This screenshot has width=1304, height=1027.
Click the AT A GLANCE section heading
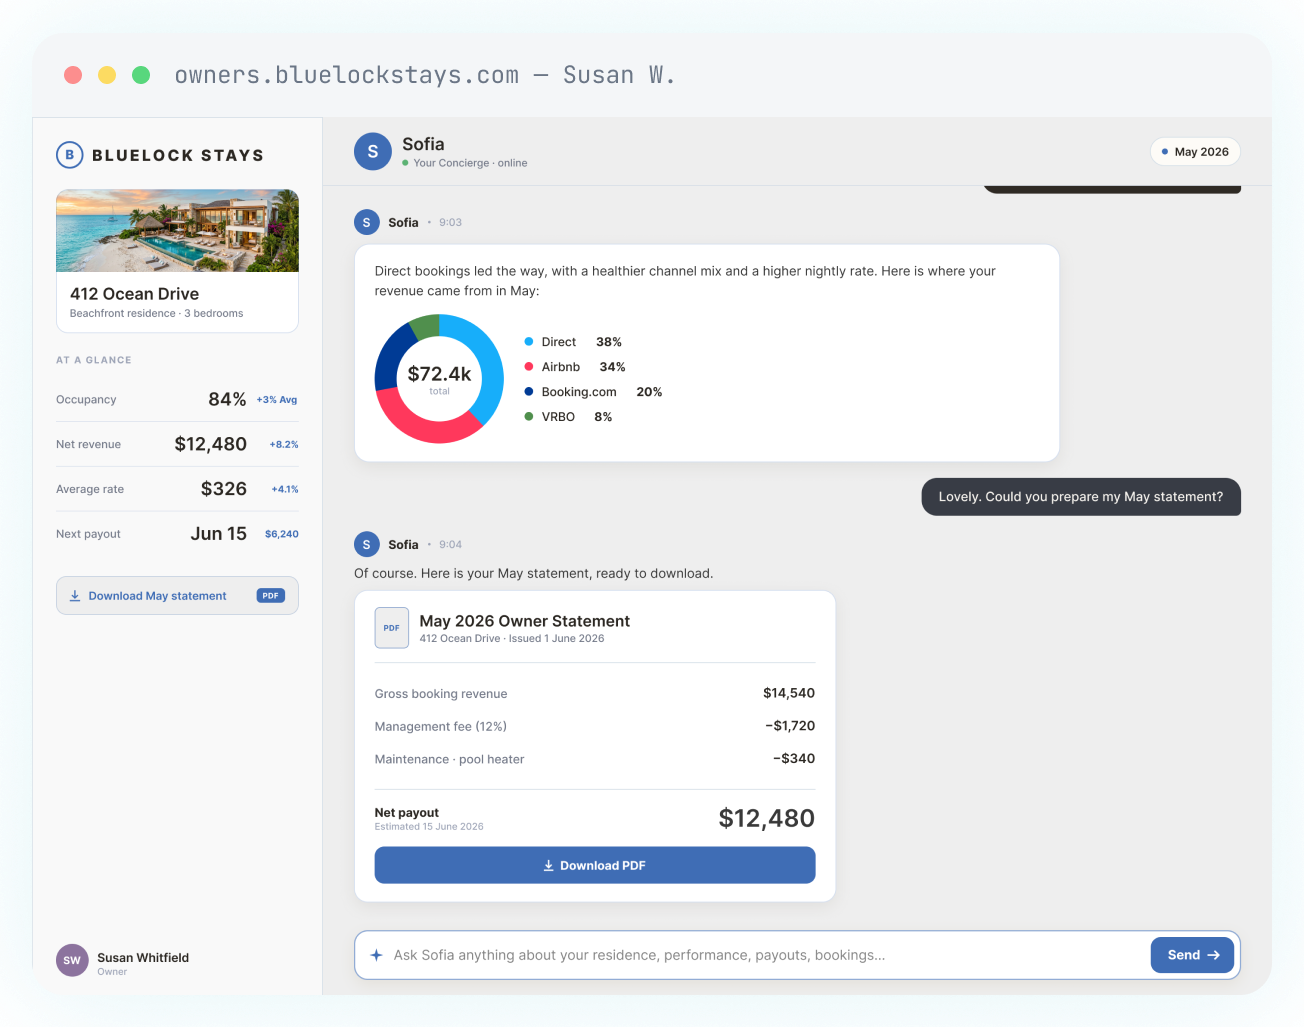[94, 360]
